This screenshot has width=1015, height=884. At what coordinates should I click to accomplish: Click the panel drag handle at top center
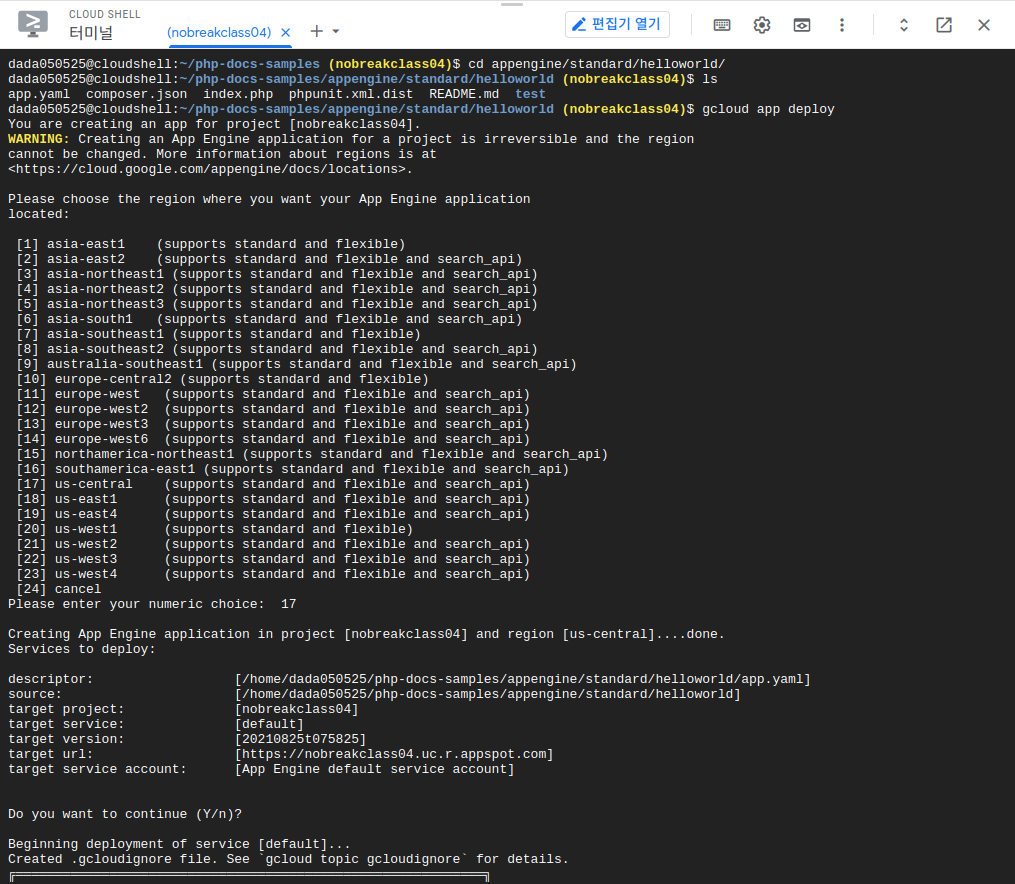[511, 5]
